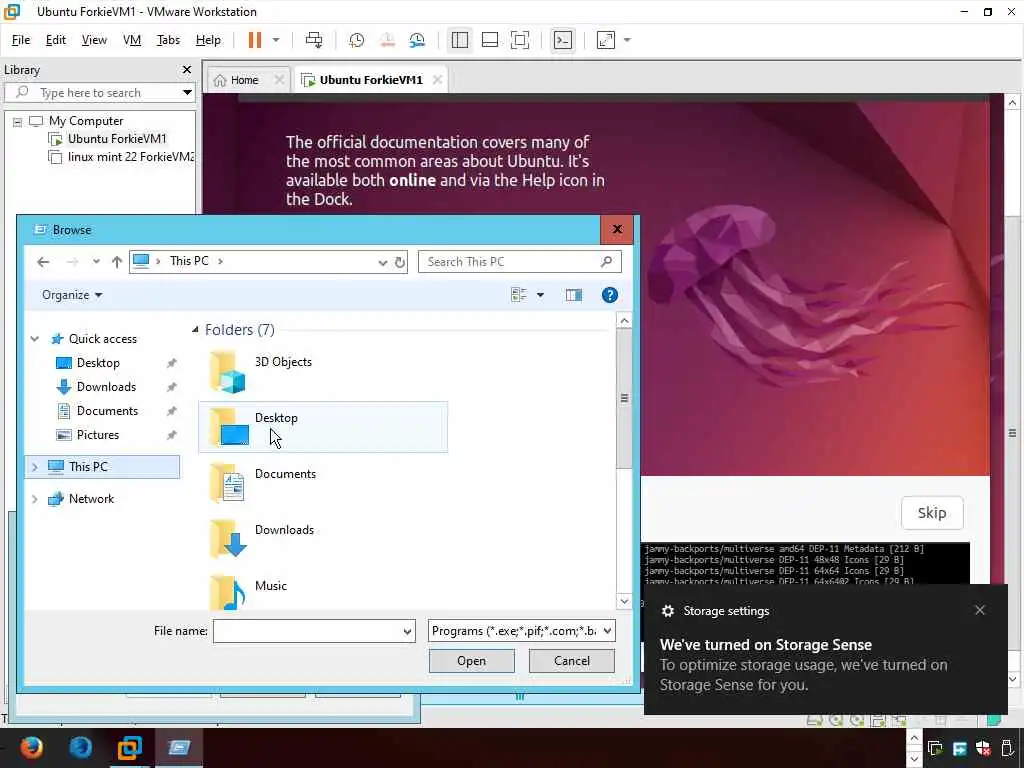The height and width of the screenshot is (768, 1024).
Task: Close the Library panel
Action: click(187, 70)
